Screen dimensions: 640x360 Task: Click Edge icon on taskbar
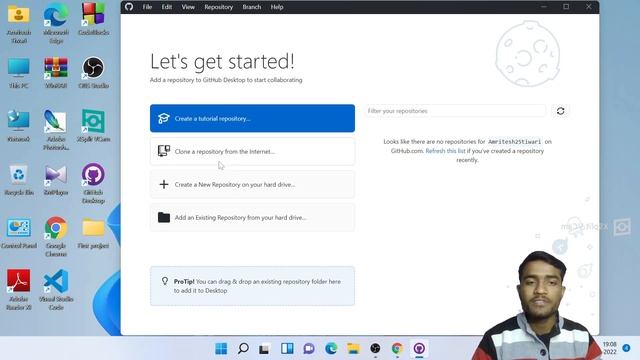tap(331, 349)
